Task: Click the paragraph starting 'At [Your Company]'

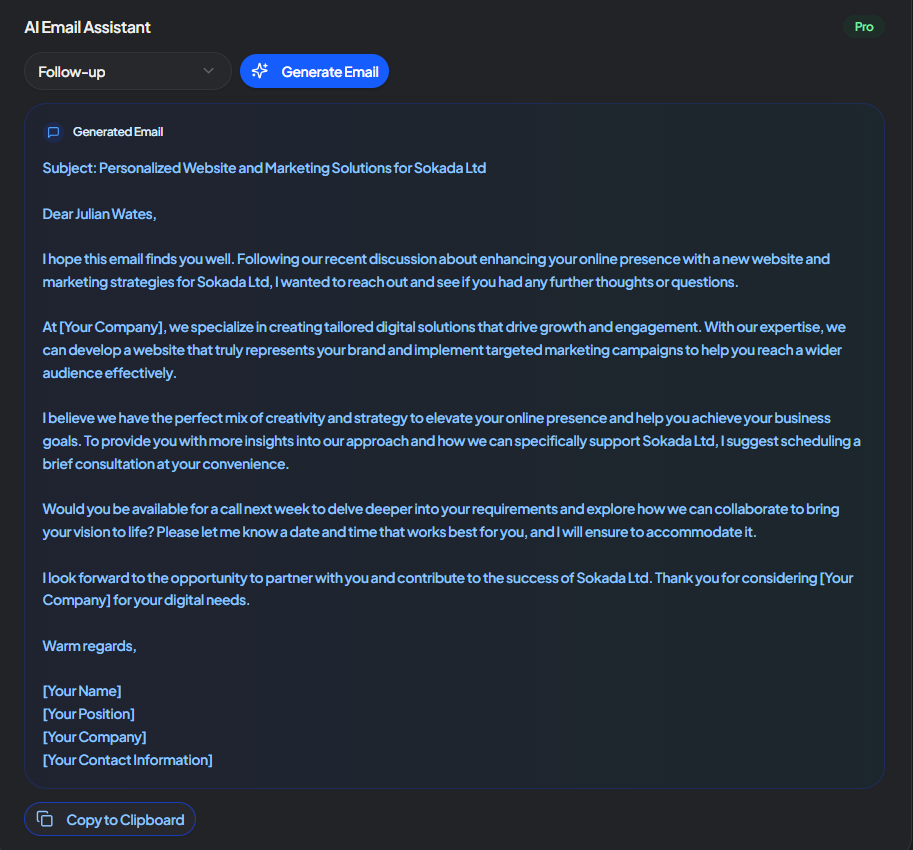Action: pyautogui.click(x=444, y=350)
